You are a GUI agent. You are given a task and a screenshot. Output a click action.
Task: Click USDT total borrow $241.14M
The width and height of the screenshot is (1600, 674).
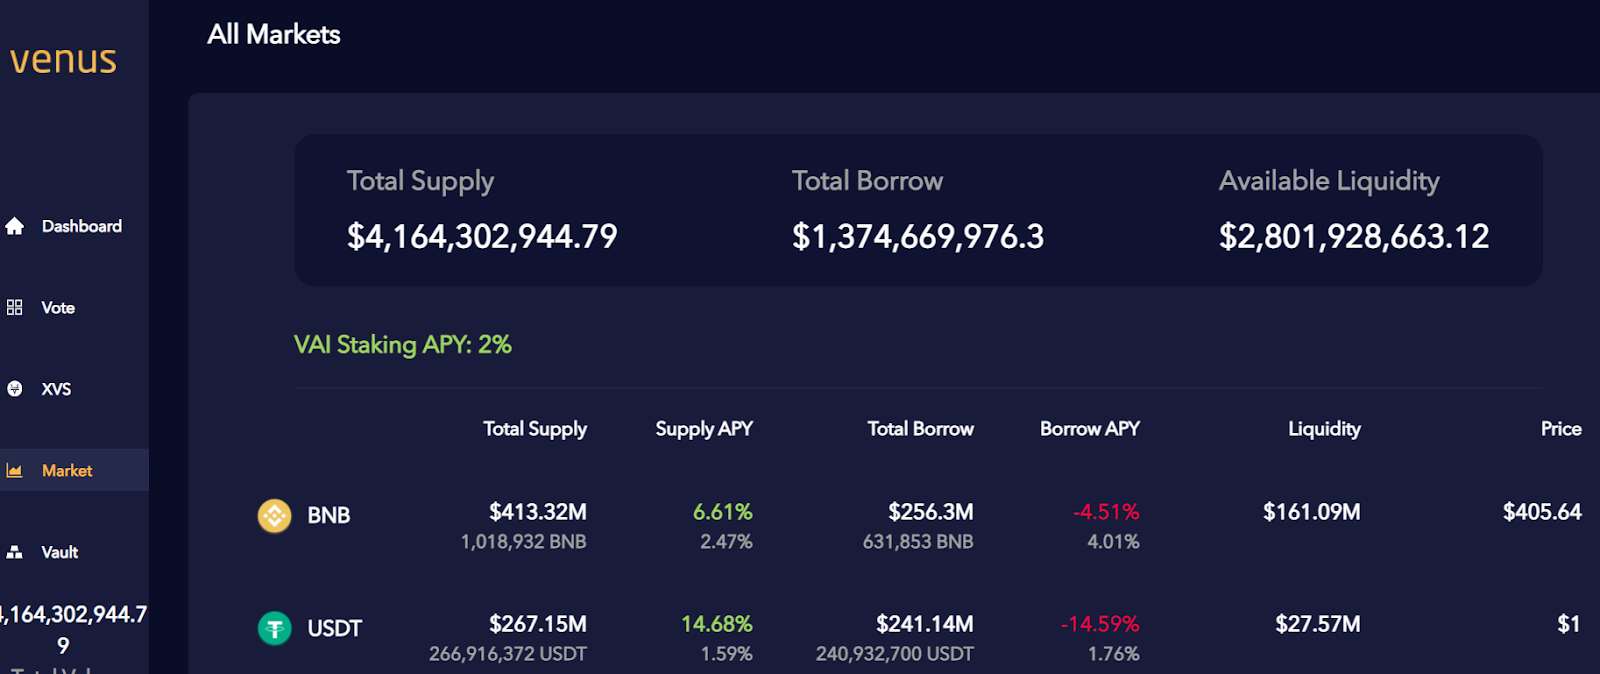[925, 624]
